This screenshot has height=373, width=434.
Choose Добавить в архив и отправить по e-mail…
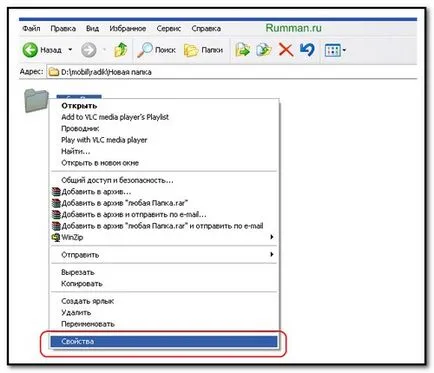coord(164,214)
